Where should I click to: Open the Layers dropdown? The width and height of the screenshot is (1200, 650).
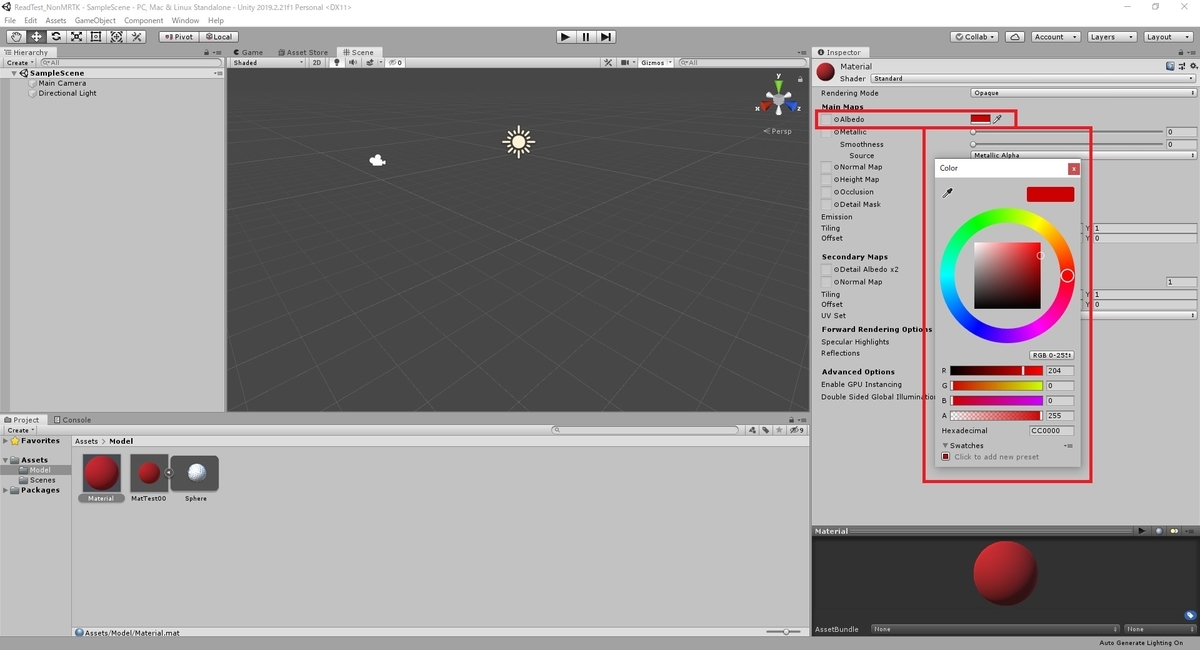(1111, 37)
